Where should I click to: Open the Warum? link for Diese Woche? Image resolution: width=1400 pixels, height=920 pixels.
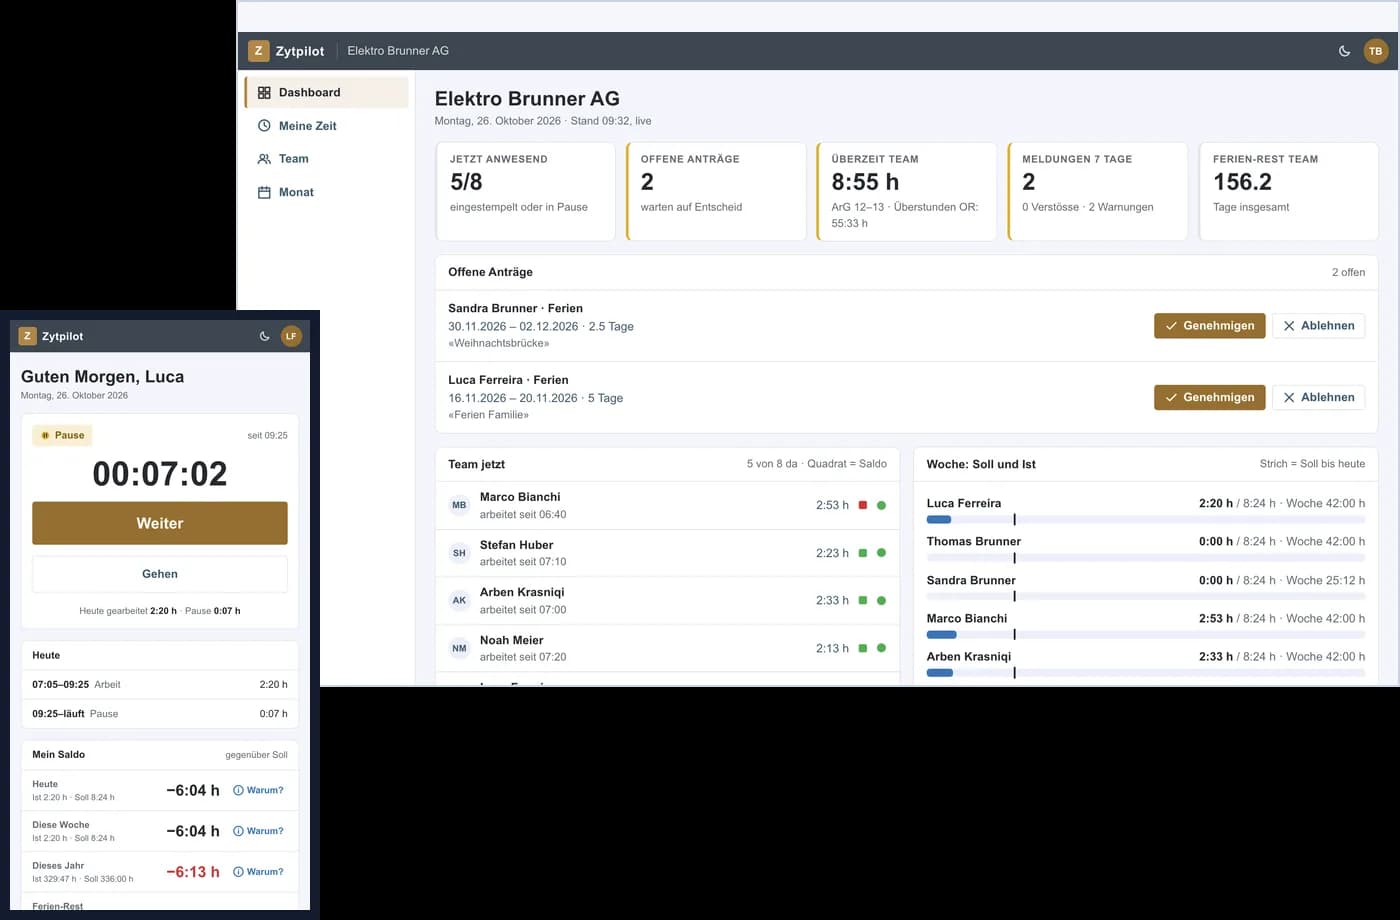[x=258, y=831]
